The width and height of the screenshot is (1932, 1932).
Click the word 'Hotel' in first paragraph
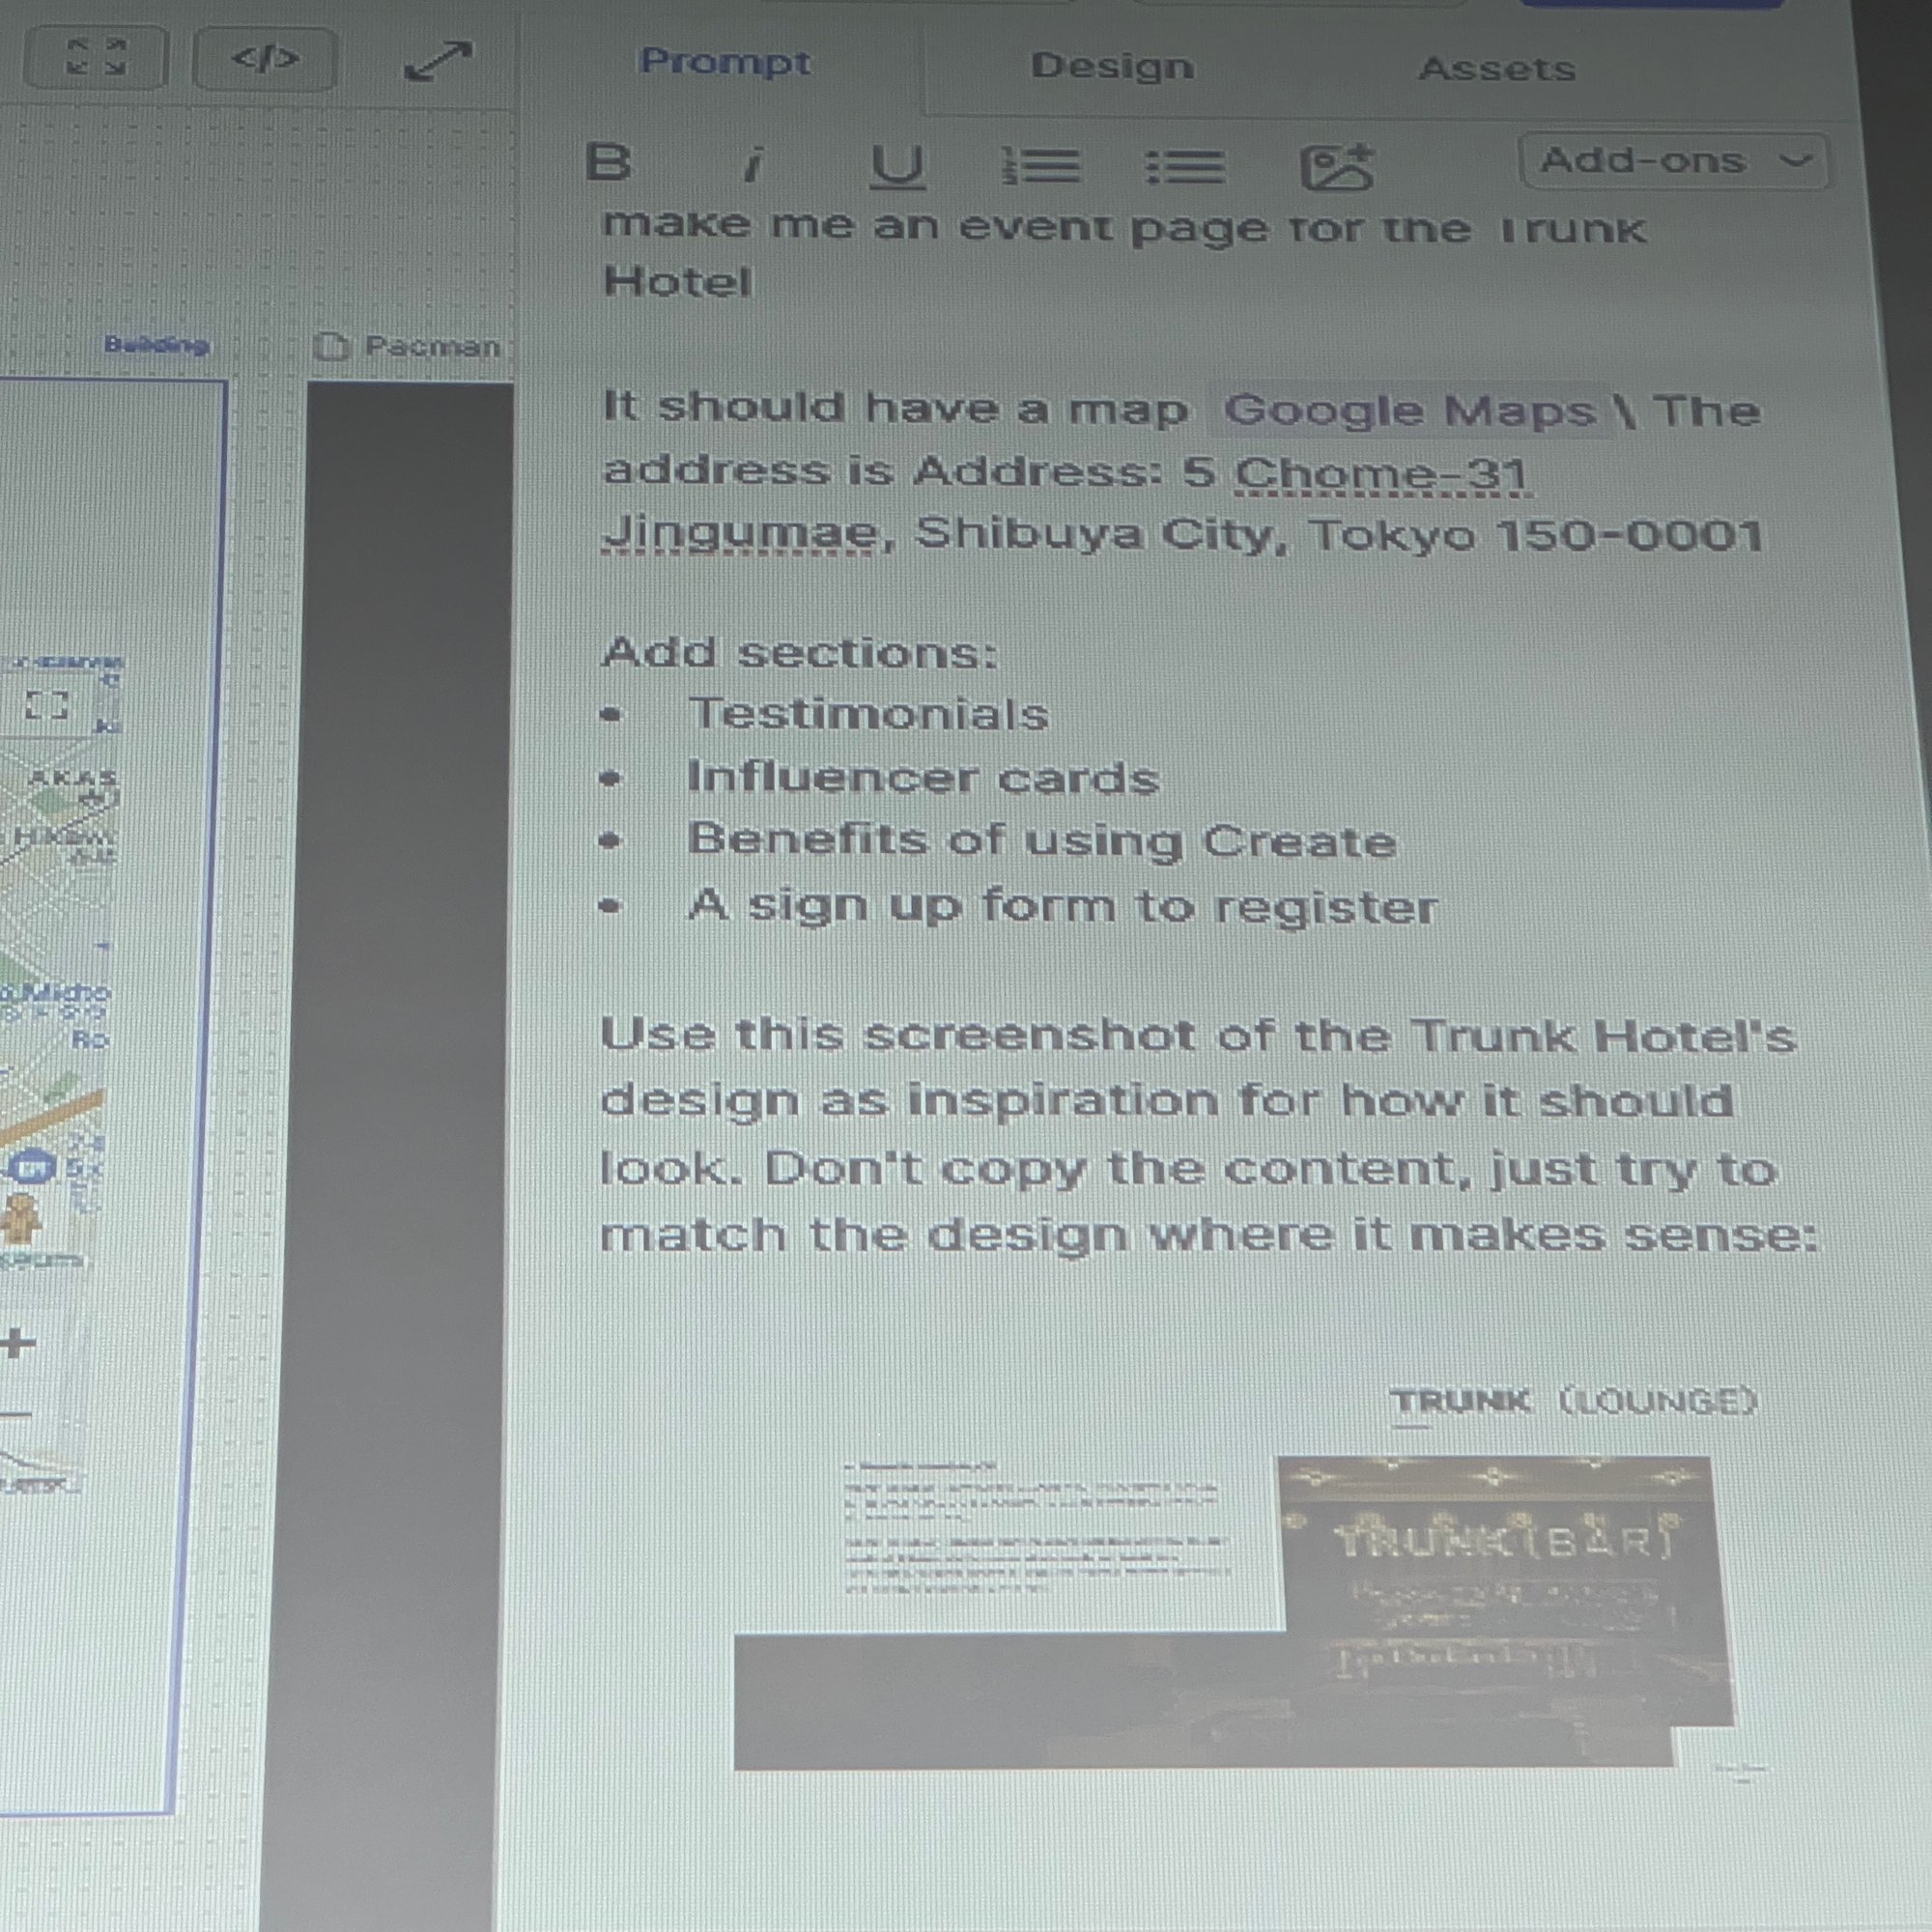click(677, 281)
